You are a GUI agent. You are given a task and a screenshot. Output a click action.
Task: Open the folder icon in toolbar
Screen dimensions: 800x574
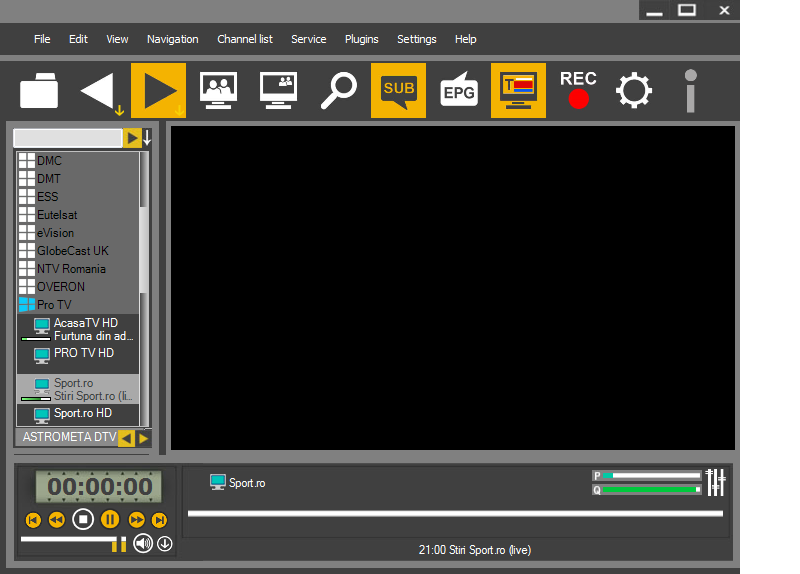[39, 91]
